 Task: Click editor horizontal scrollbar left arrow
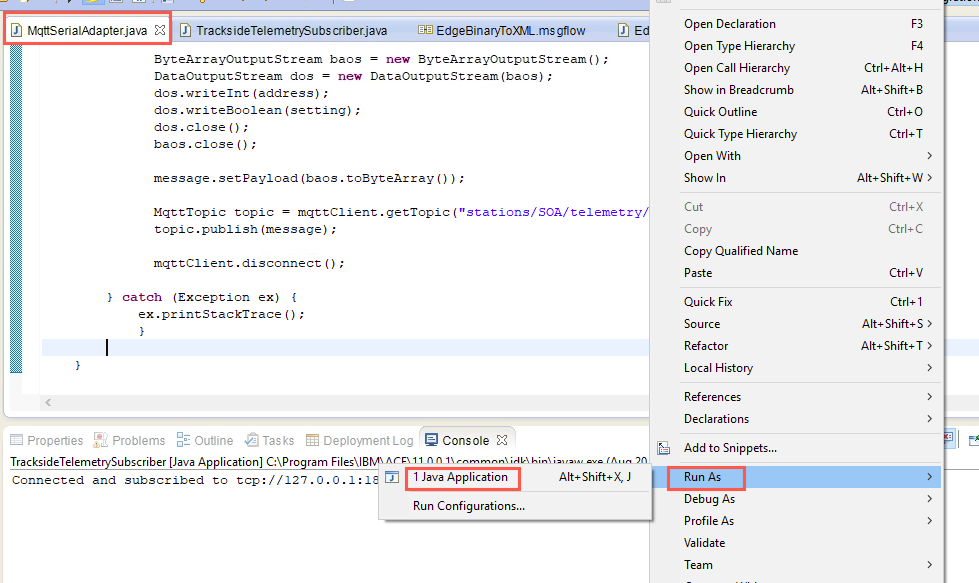click(48, 403)
